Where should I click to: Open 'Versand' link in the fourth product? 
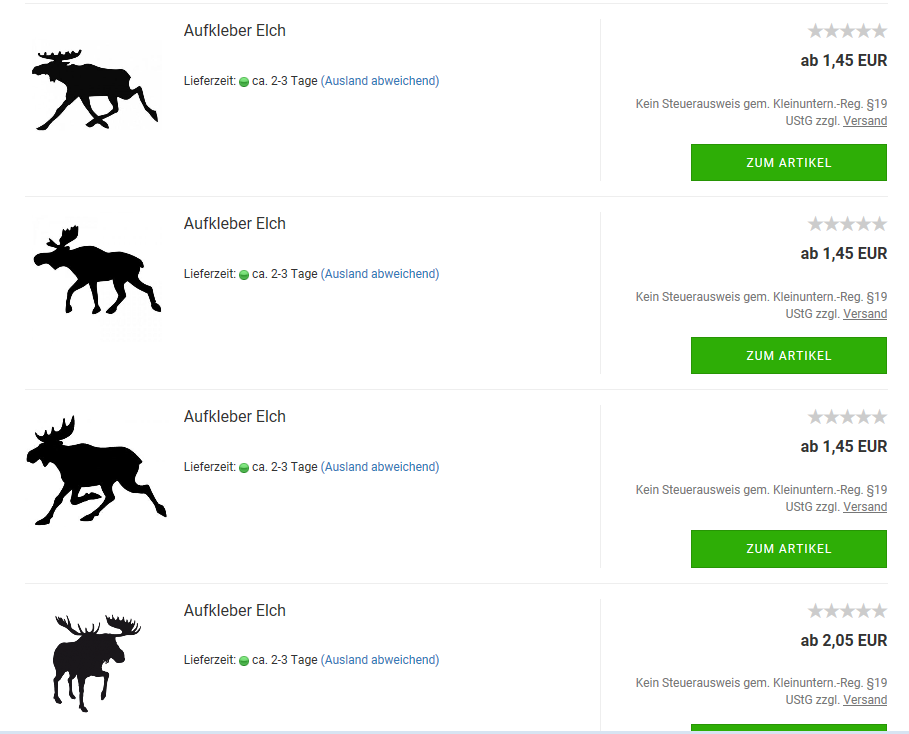865,700
